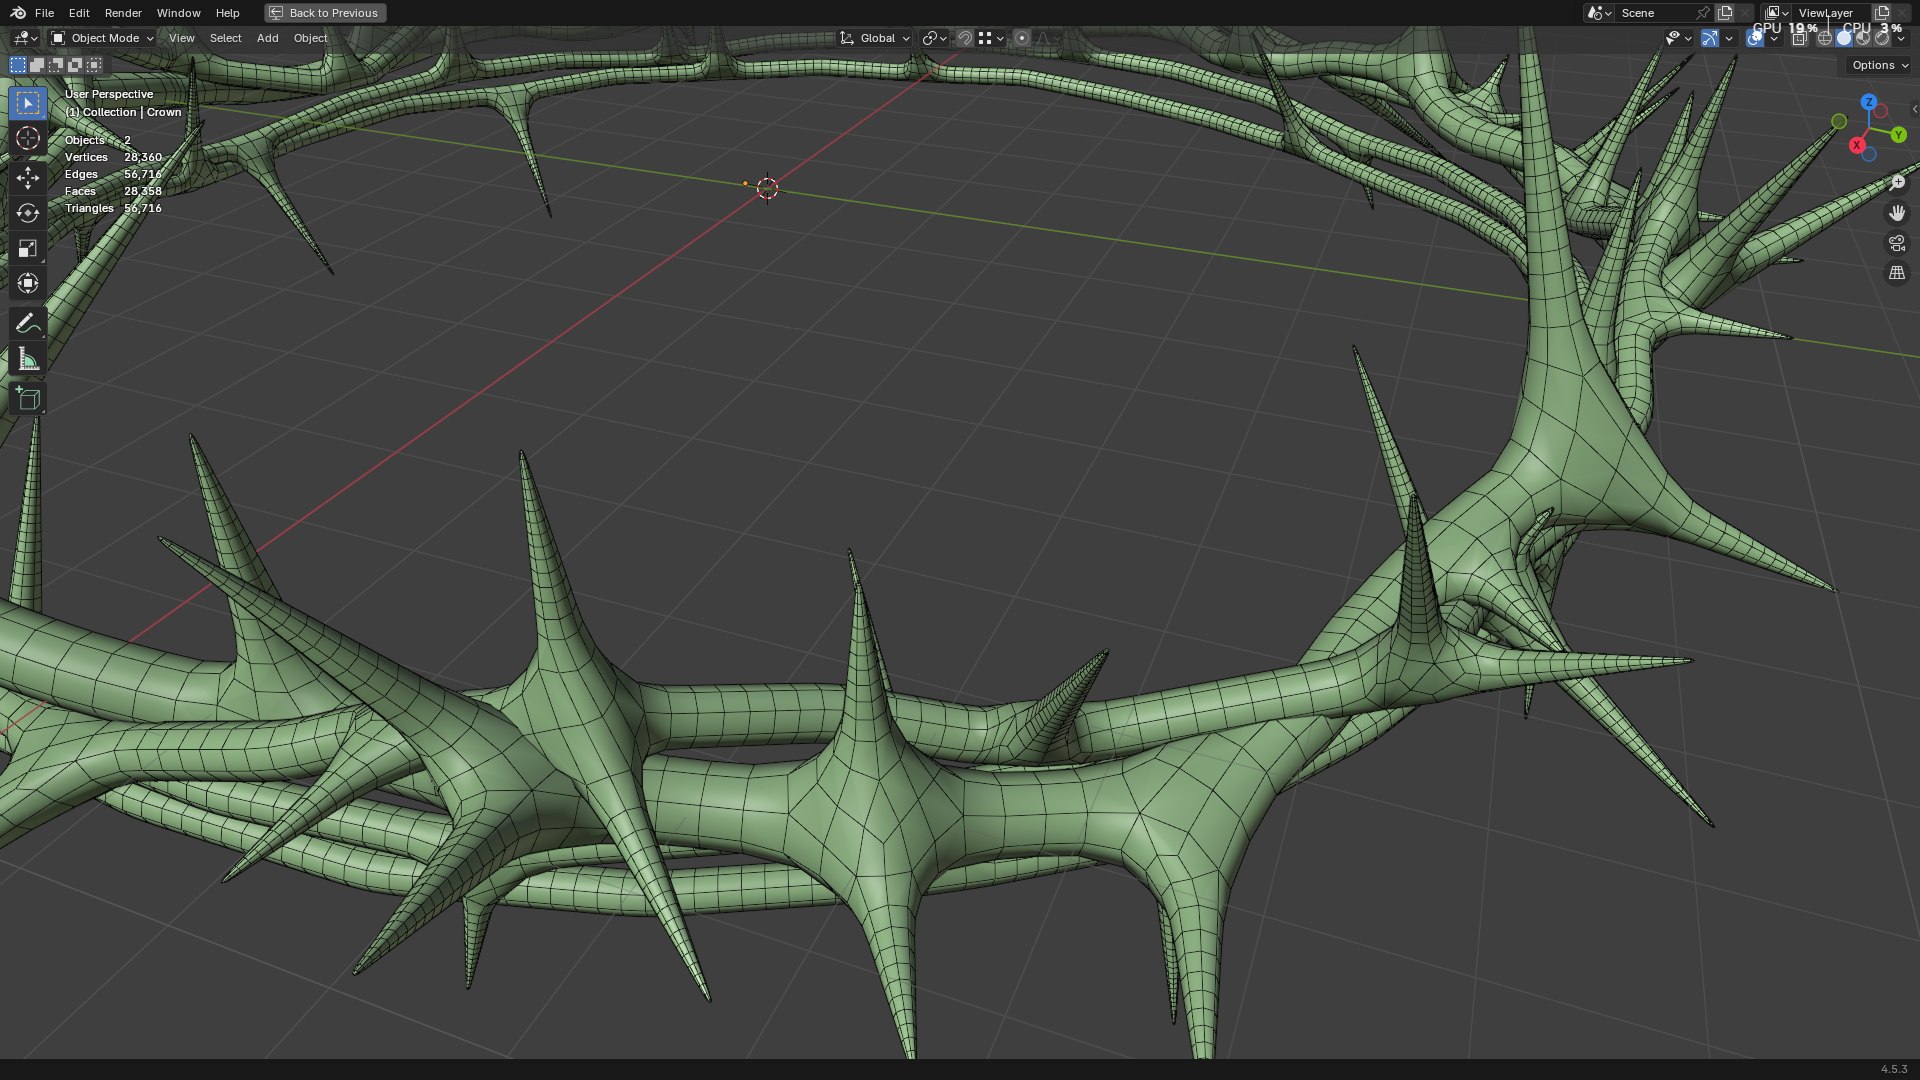
Task: Click the '(1) Collection | Crown' text
Action: click(123, 112)
